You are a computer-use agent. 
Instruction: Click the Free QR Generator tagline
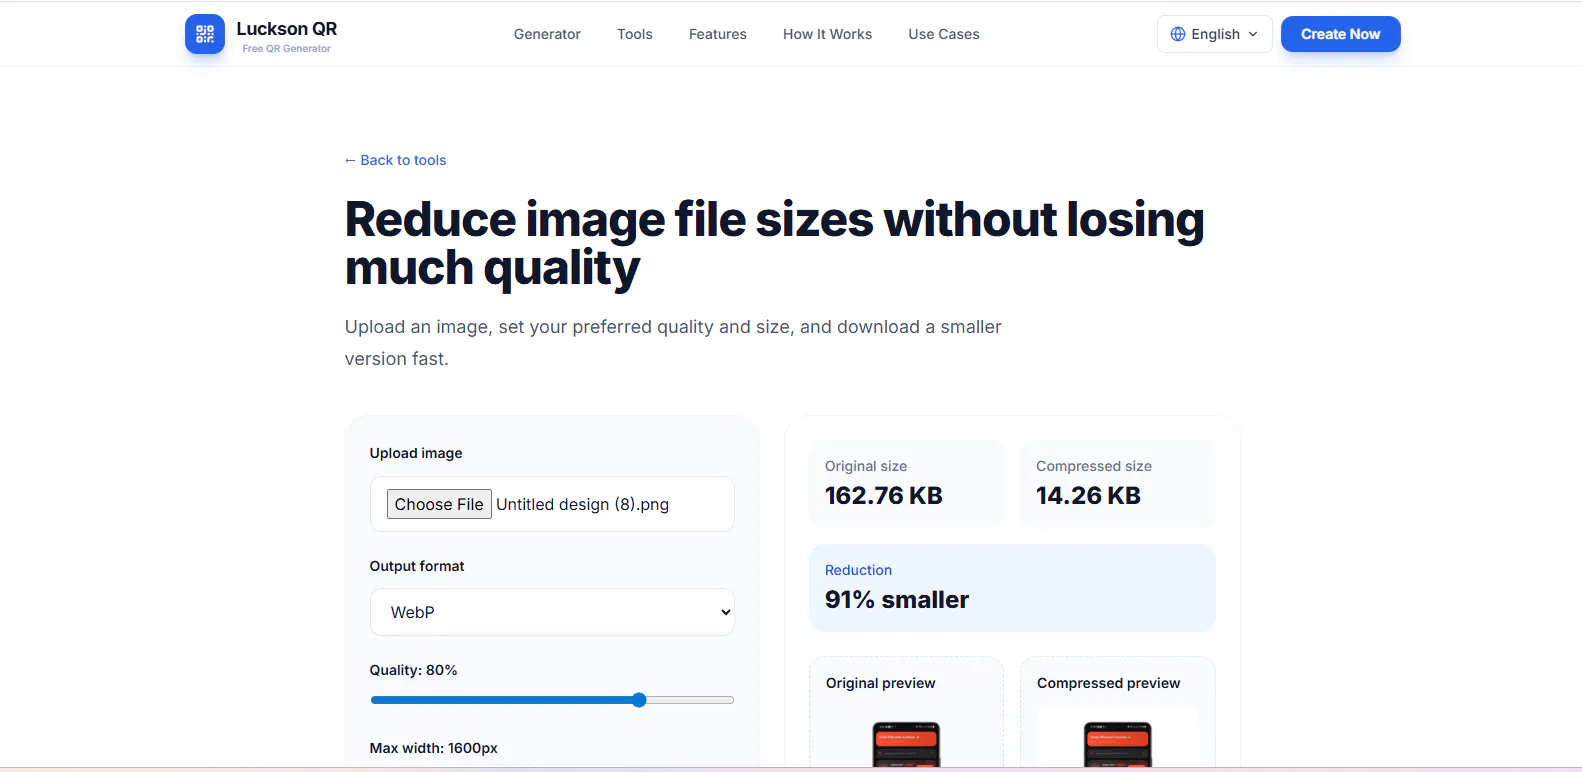[x=286, y=48]
